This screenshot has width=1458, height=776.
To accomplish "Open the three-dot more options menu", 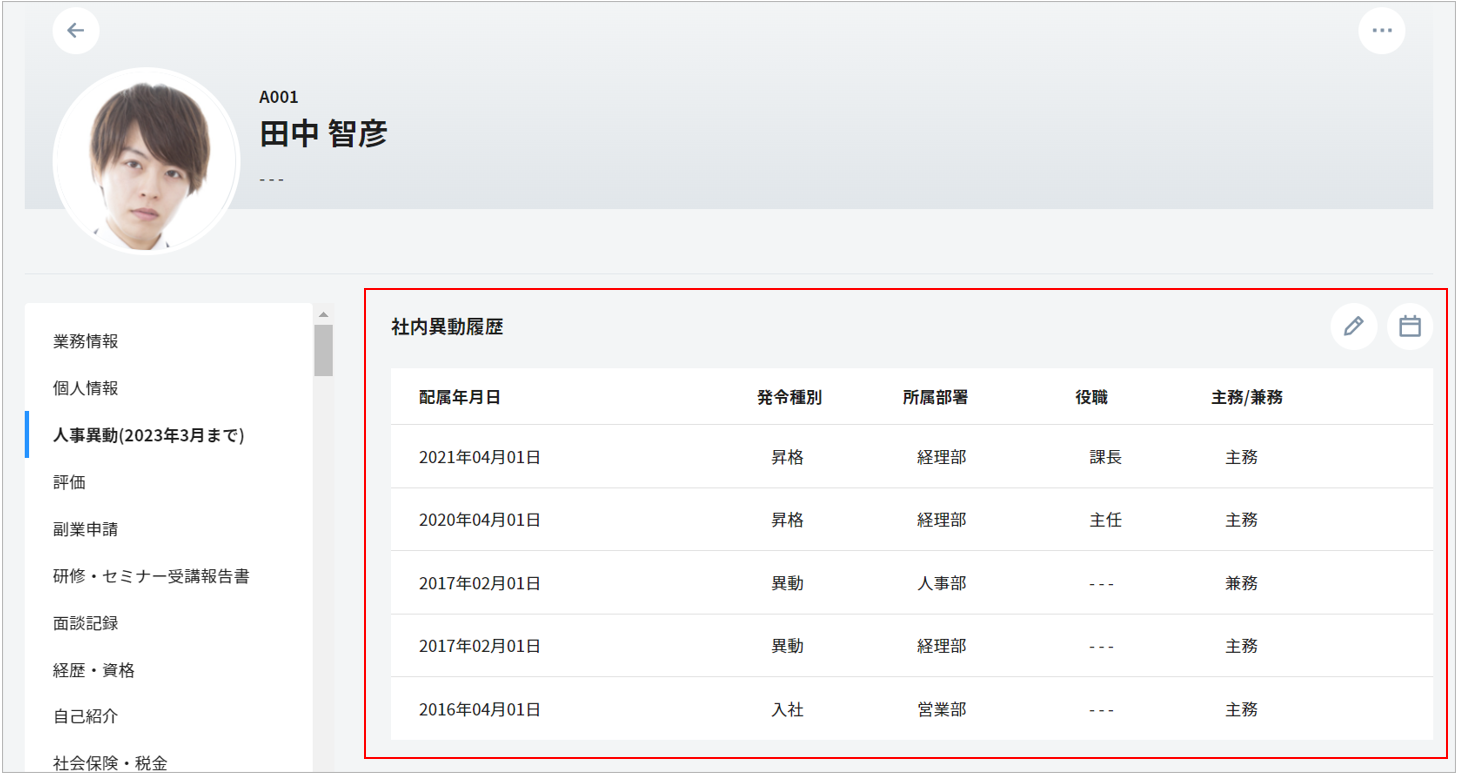I will point(1381,30).
